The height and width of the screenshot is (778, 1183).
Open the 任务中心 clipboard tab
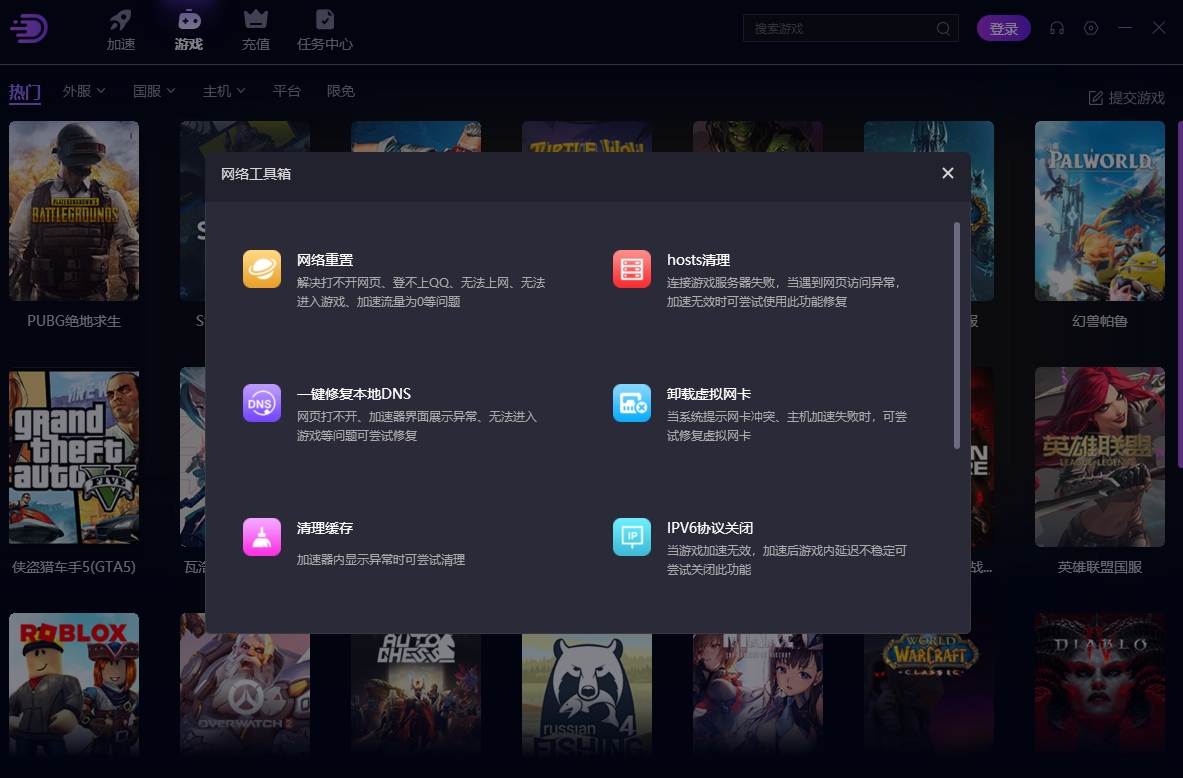(x=324, y=30)
